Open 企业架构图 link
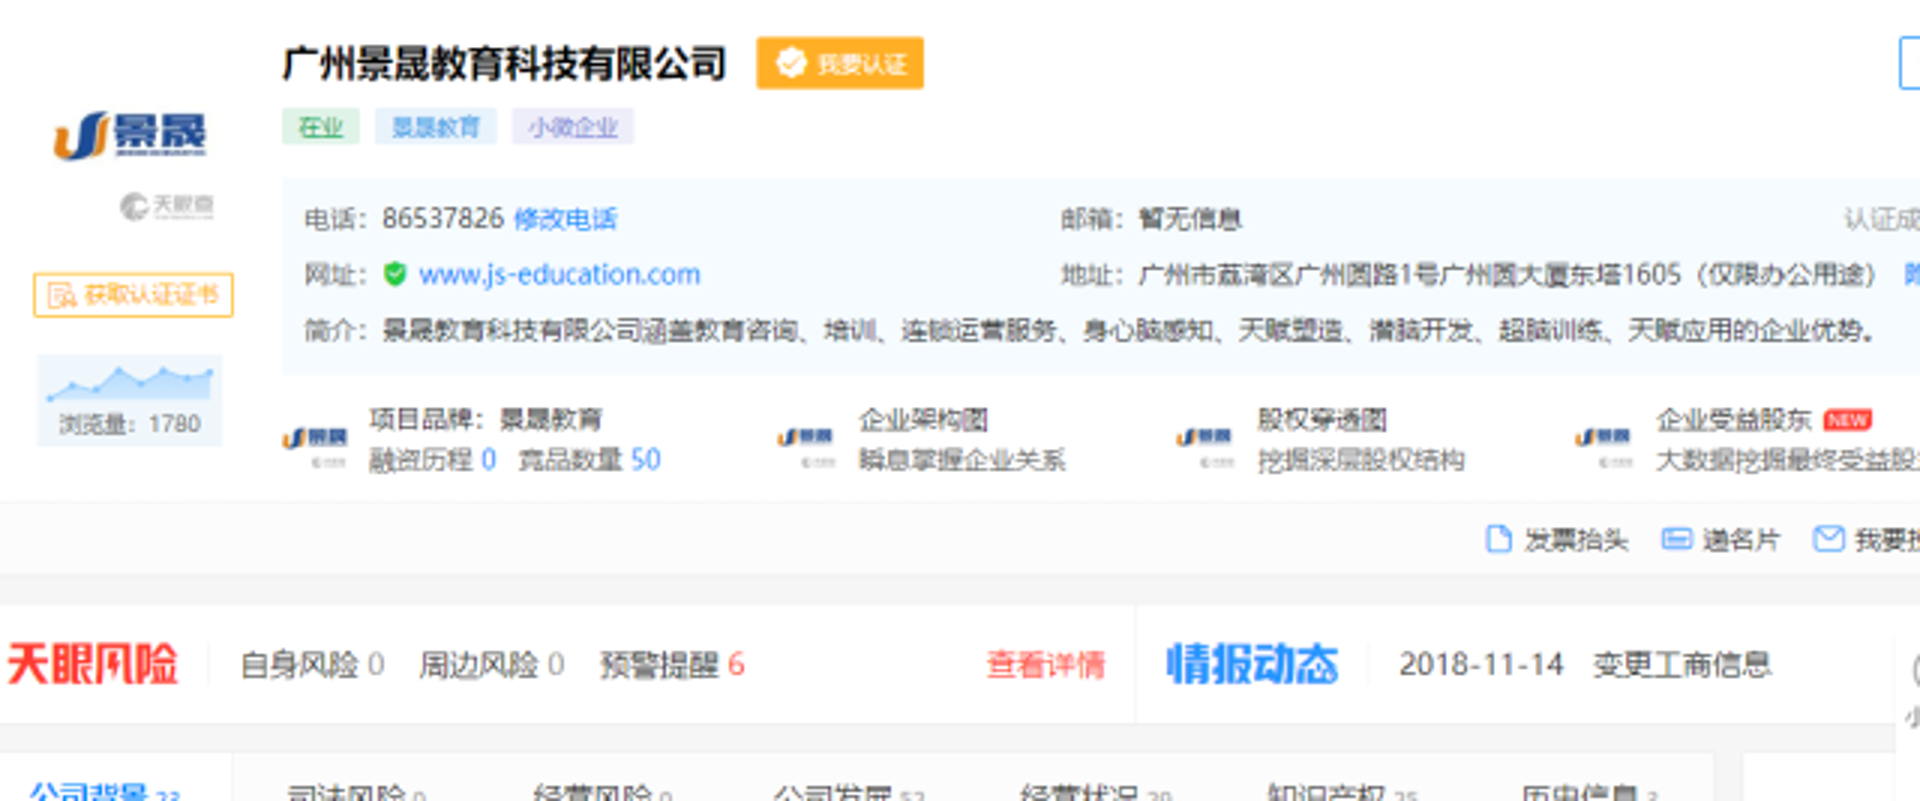1920x801 pixels. pos(923,420)
